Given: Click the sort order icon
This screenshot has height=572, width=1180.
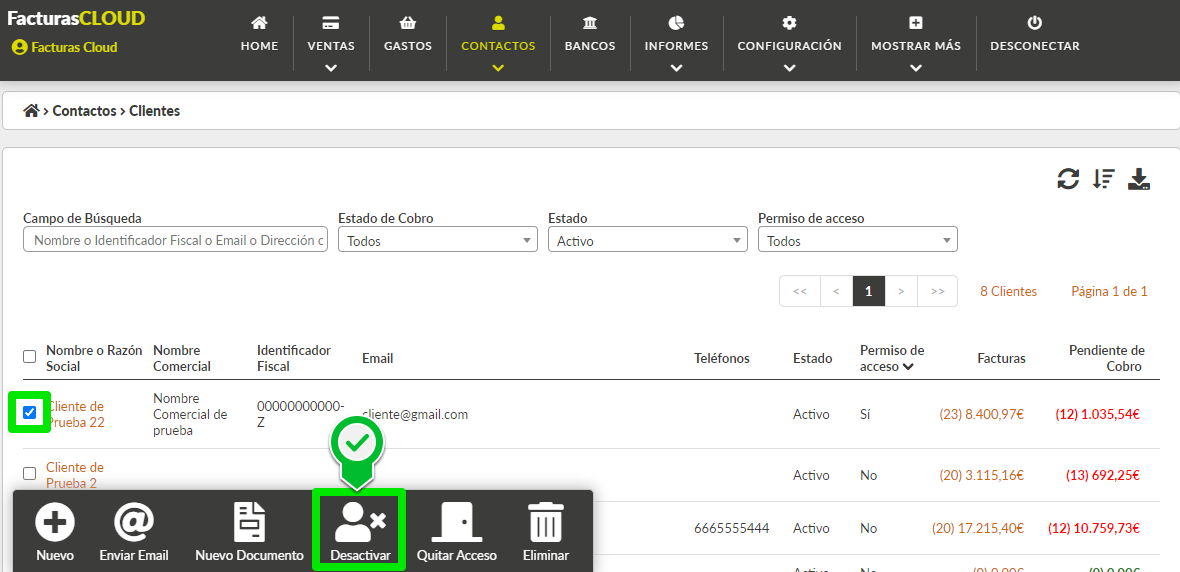Looking at the screenshot, I should [x=1103, y=179].
